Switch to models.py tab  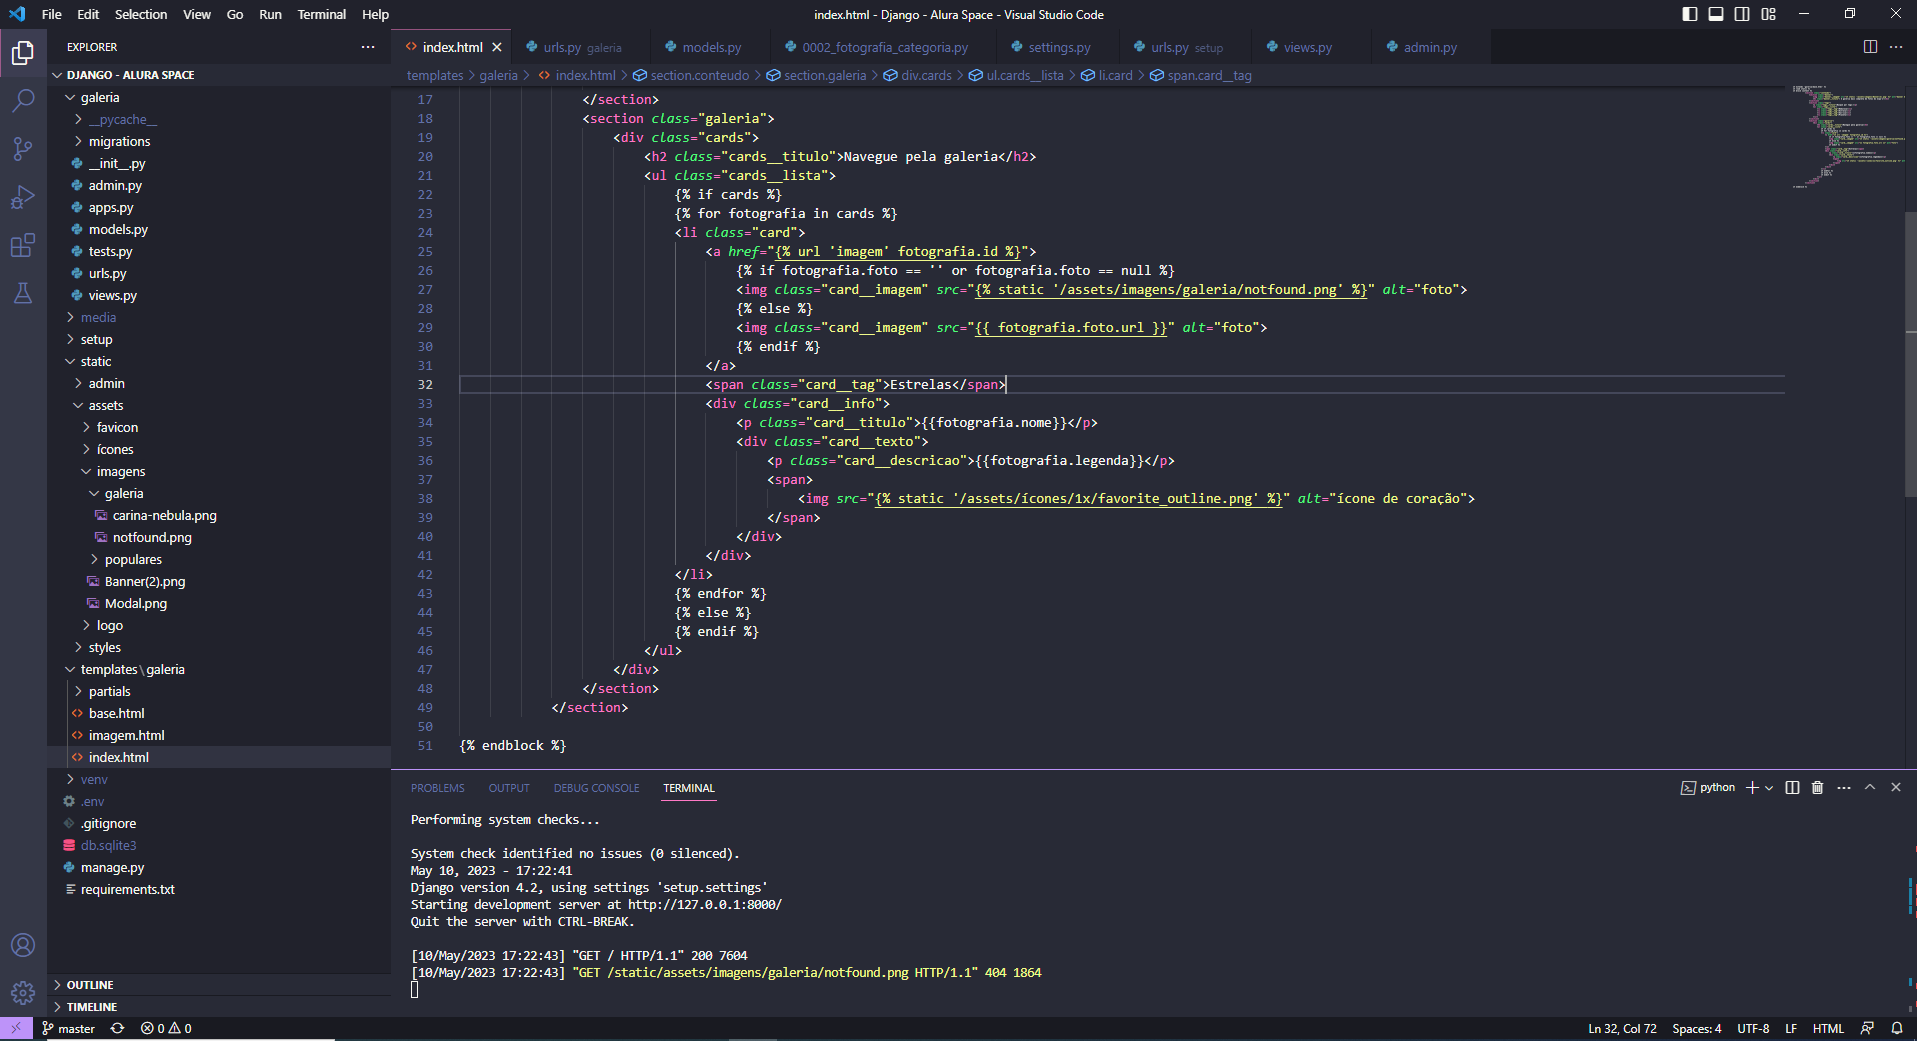click(x=709, y=47)
